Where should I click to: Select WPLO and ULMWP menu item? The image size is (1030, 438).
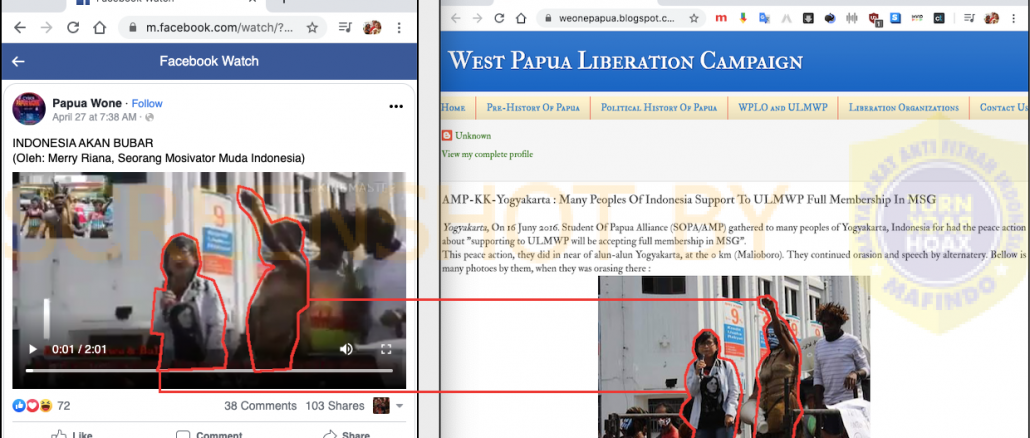pyautogui.click(x=782, y=108)
